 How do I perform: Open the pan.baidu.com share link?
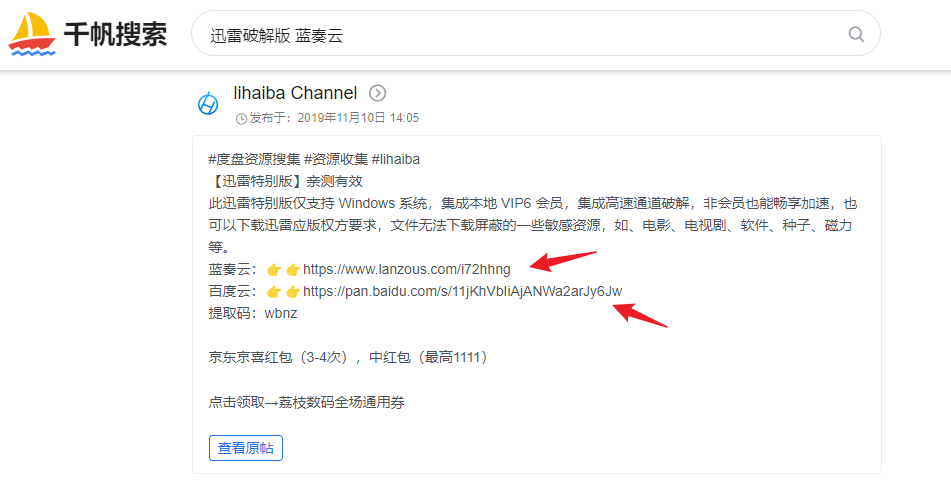[462, 291]
